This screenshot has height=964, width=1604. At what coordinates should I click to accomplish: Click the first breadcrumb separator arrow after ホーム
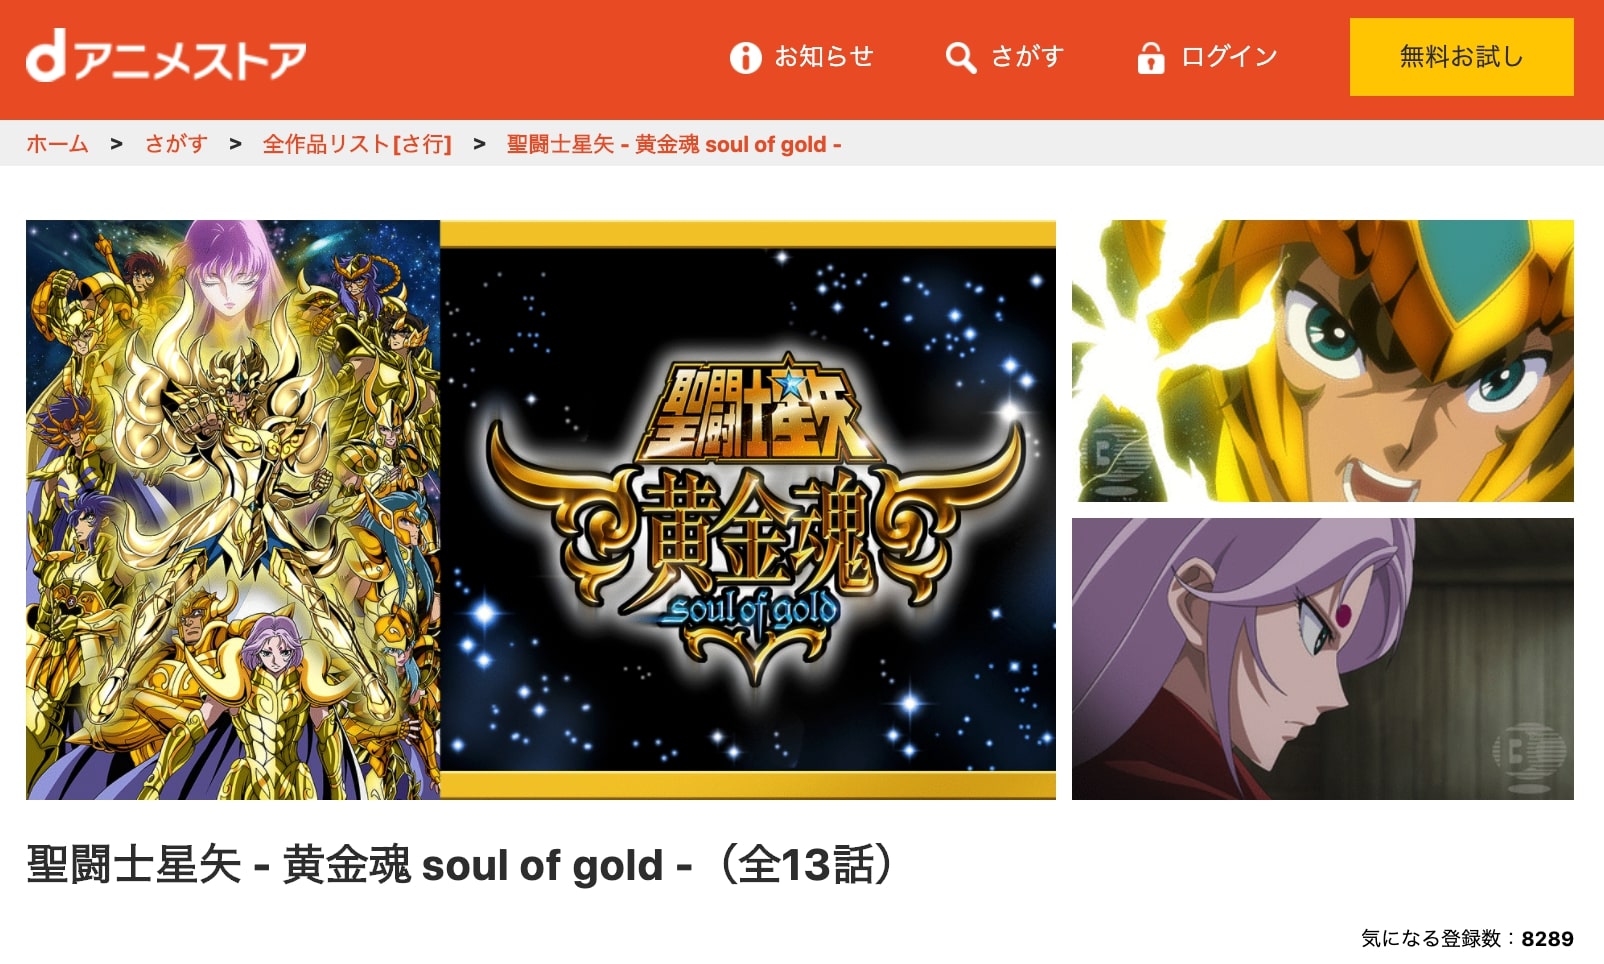click(x=117, y=144)
